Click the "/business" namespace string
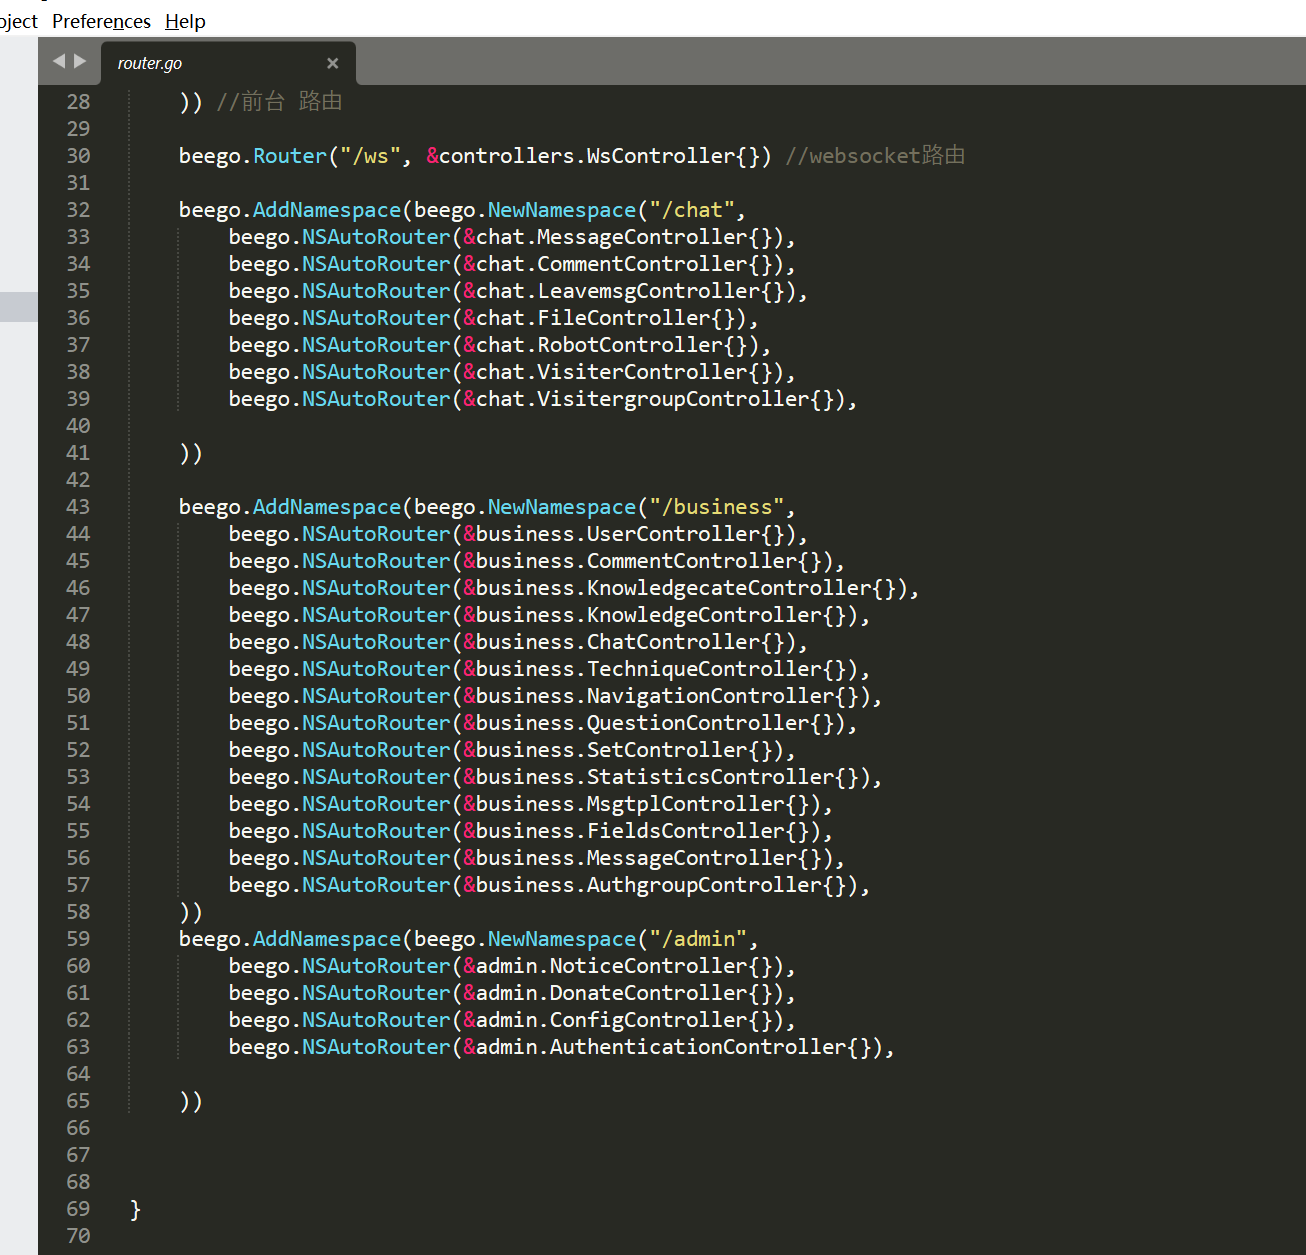1306x1255 pixels. click(x=716, y=507)
